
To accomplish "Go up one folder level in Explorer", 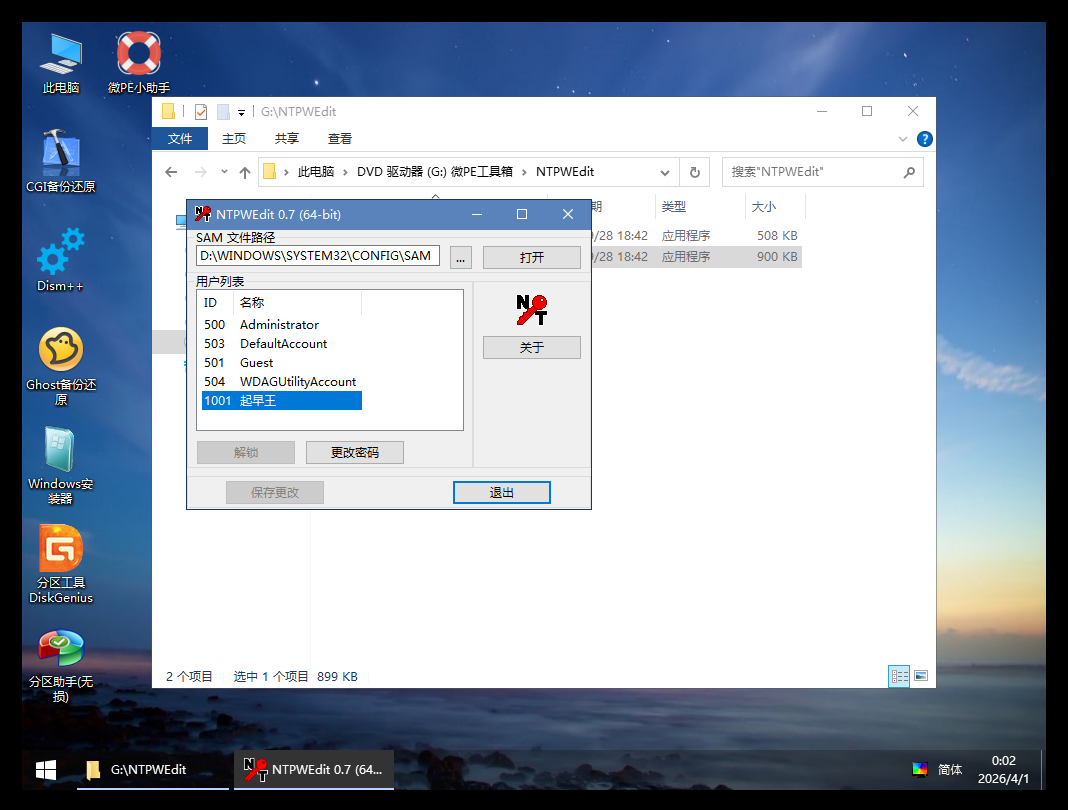I will pyautogui.click(x=245, y=172).
